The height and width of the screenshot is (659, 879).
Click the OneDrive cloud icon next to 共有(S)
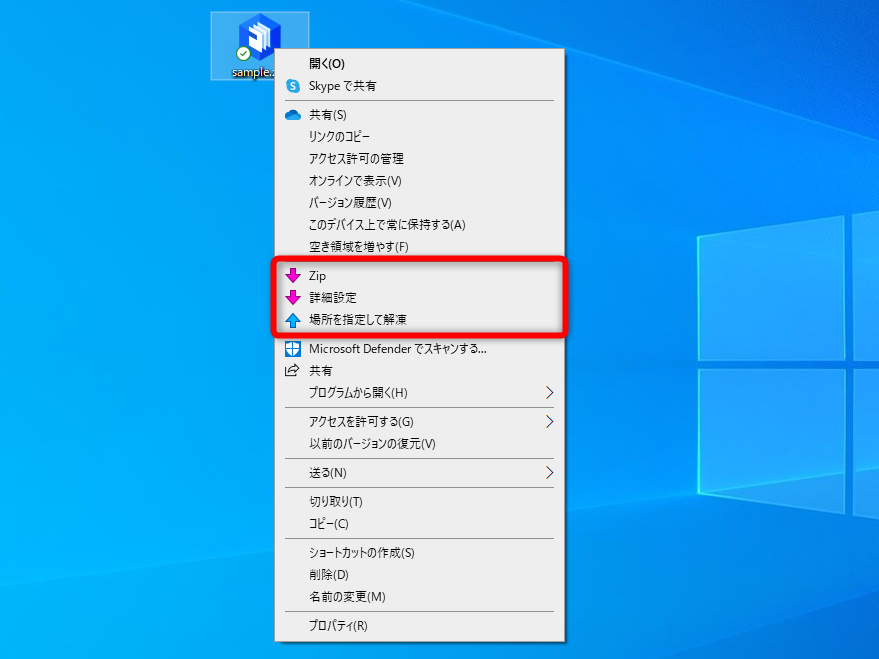[x=292, y=114]
